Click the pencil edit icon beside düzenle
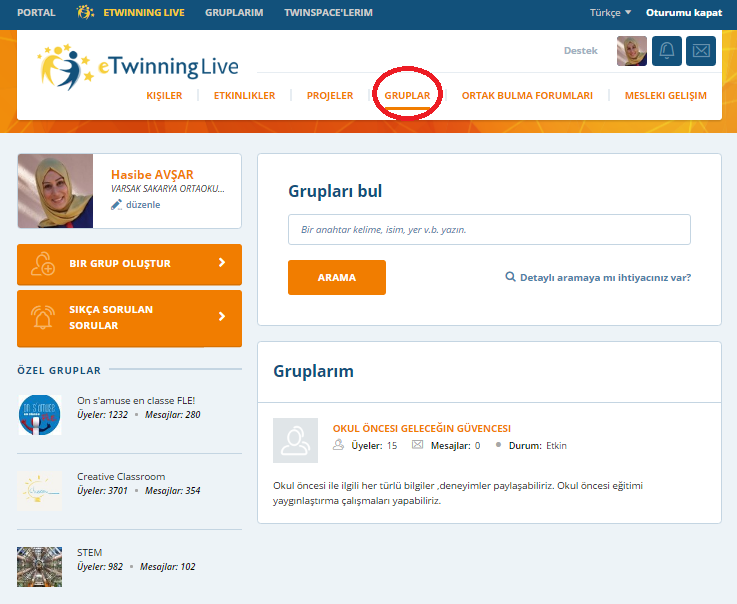 [116, 204]
